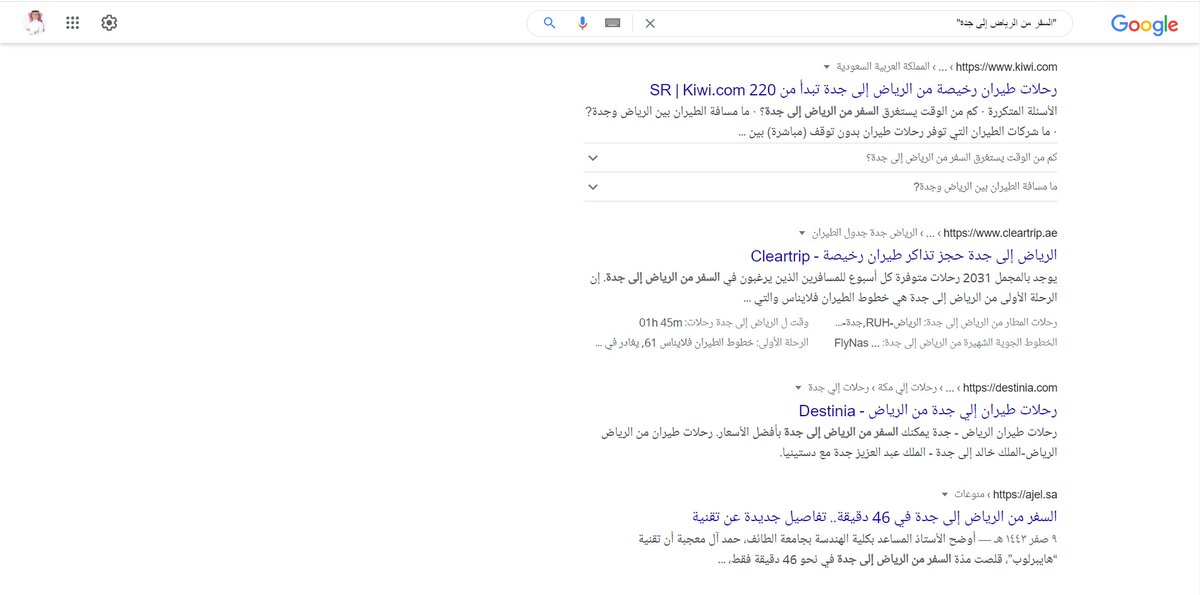The image size is (1200, 595).
Task: Clear the search query with X
Action: [x=650, y=23]
